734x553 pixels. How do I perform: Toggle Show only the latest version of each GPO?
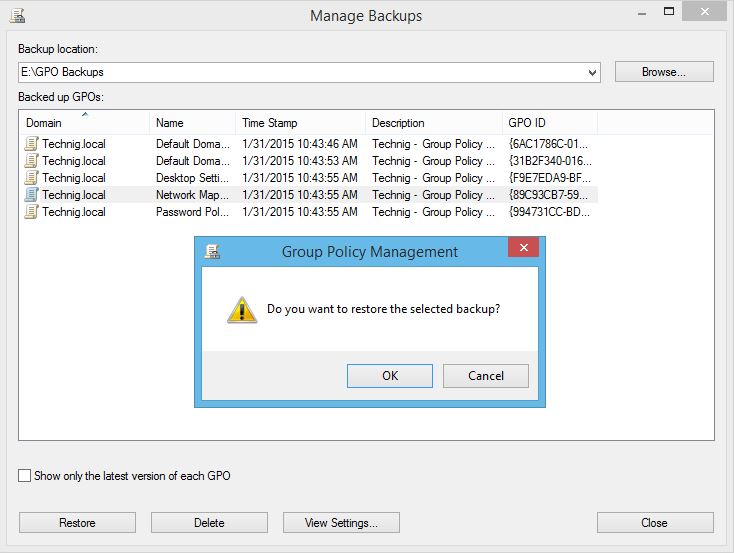tap(24, 476)
